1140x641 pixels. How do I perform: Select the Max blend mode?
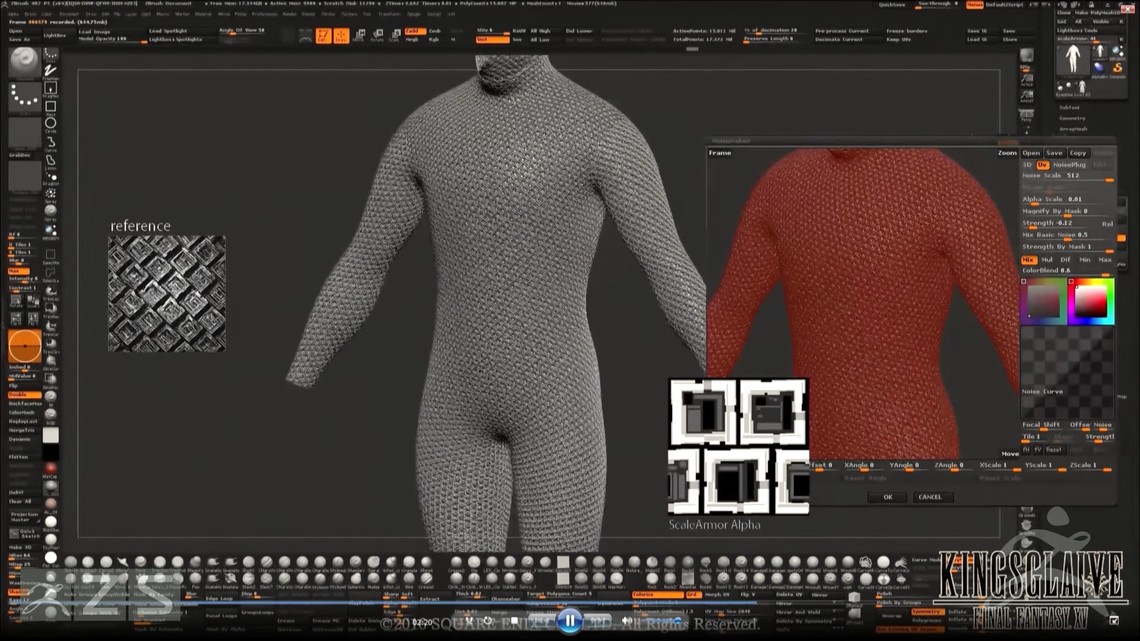[x=1104, y=259]
